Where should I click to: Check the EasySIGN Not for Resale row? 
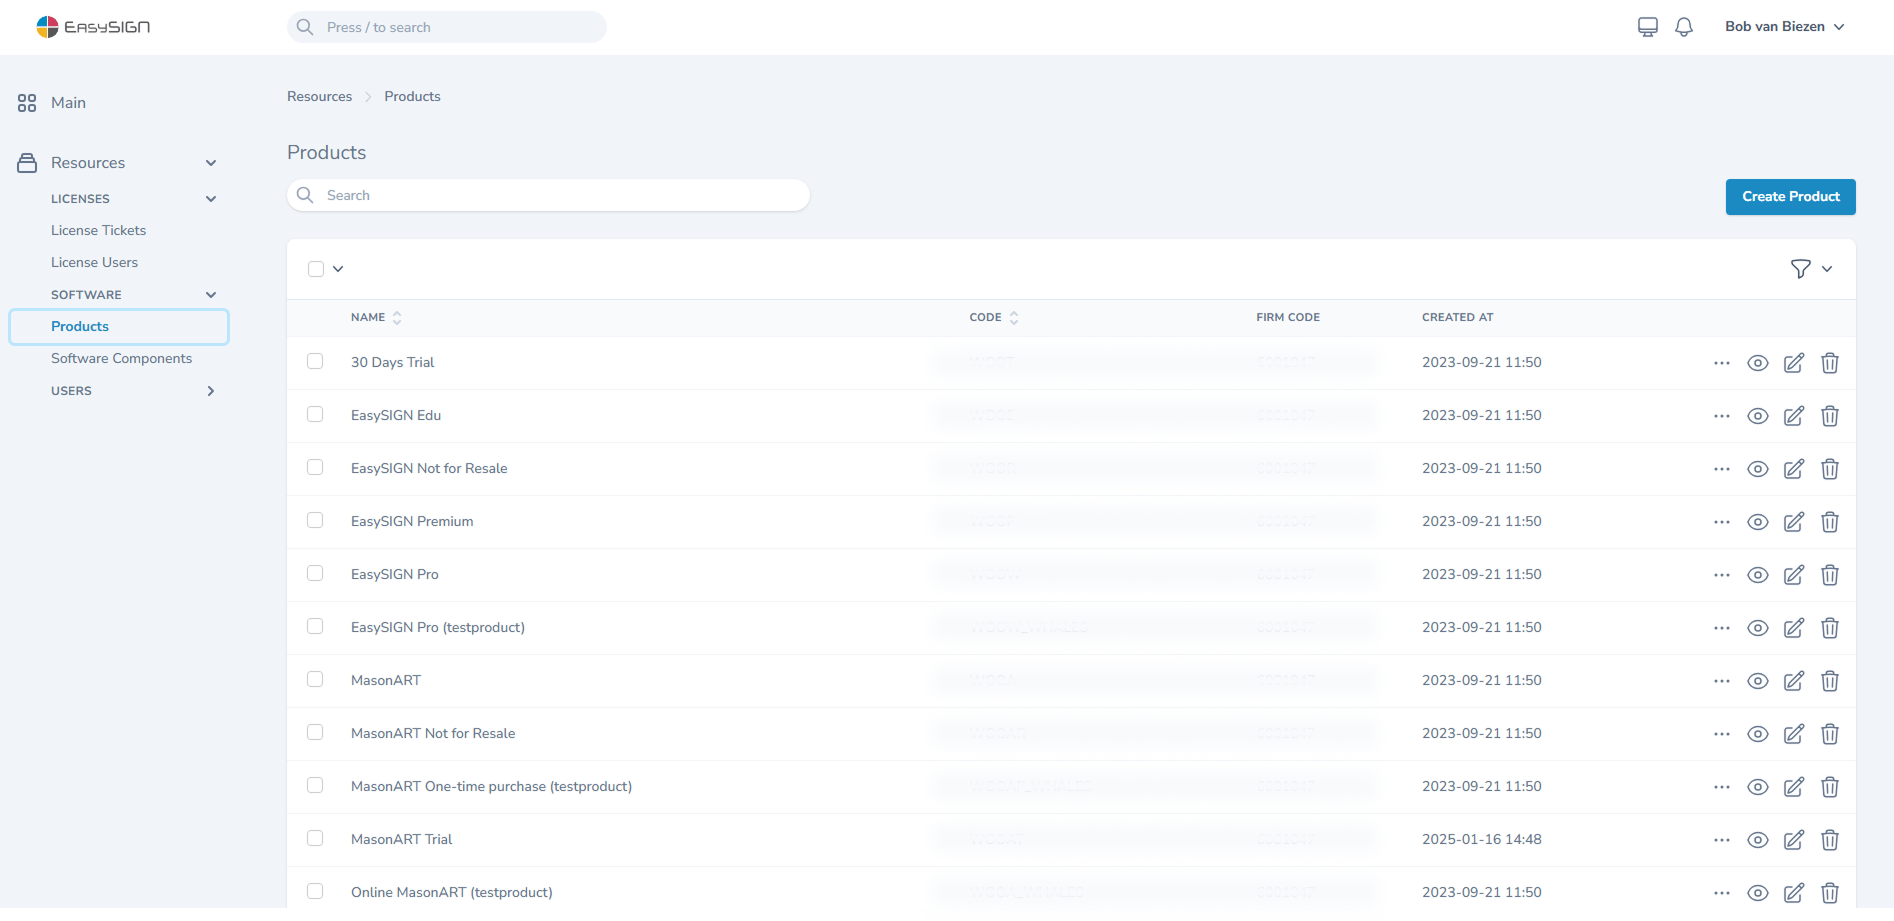pyautogui.click(x=315, y=467)
